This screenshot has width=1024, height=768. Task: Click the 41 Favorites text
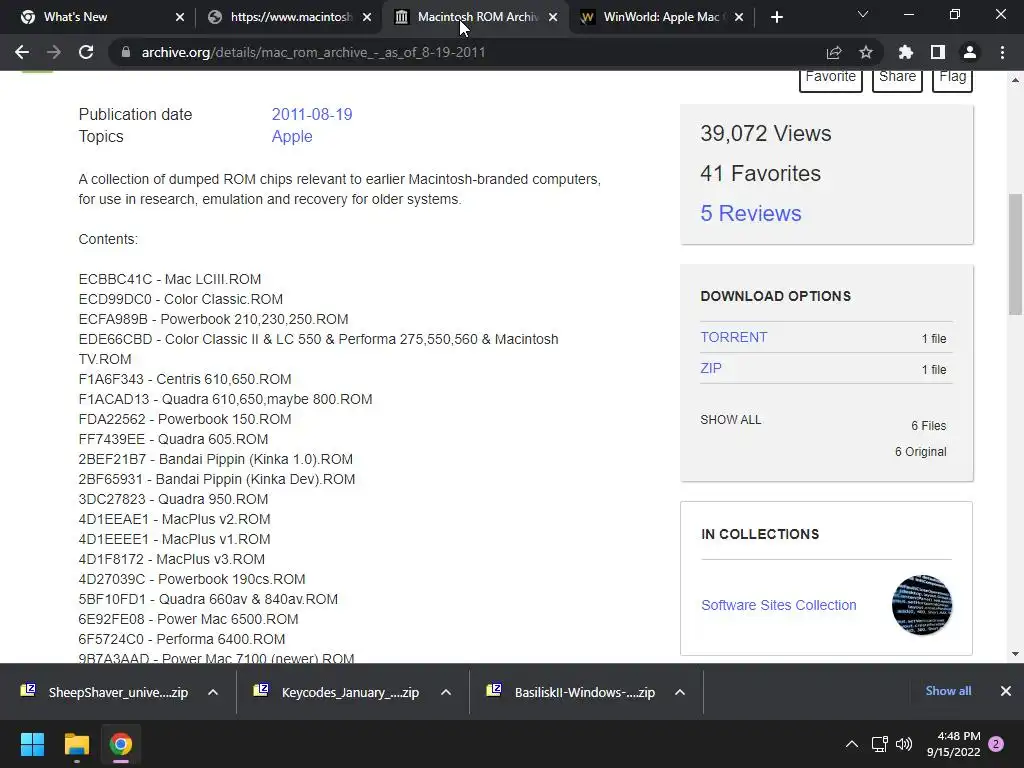coord(760,173)
